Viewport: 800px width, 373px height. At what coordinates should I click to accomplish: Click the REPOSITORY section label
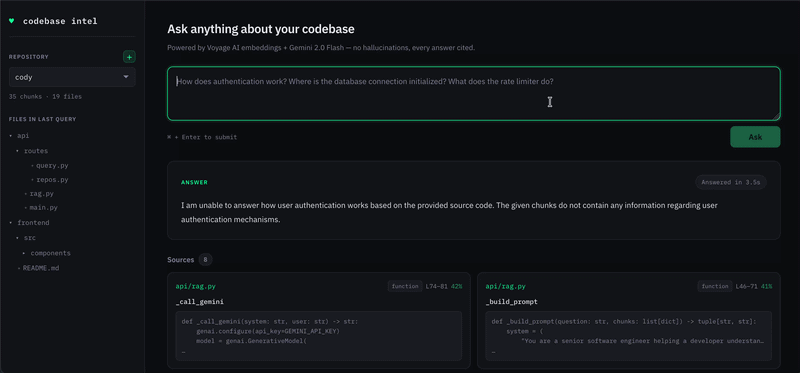tap(29, 57)
